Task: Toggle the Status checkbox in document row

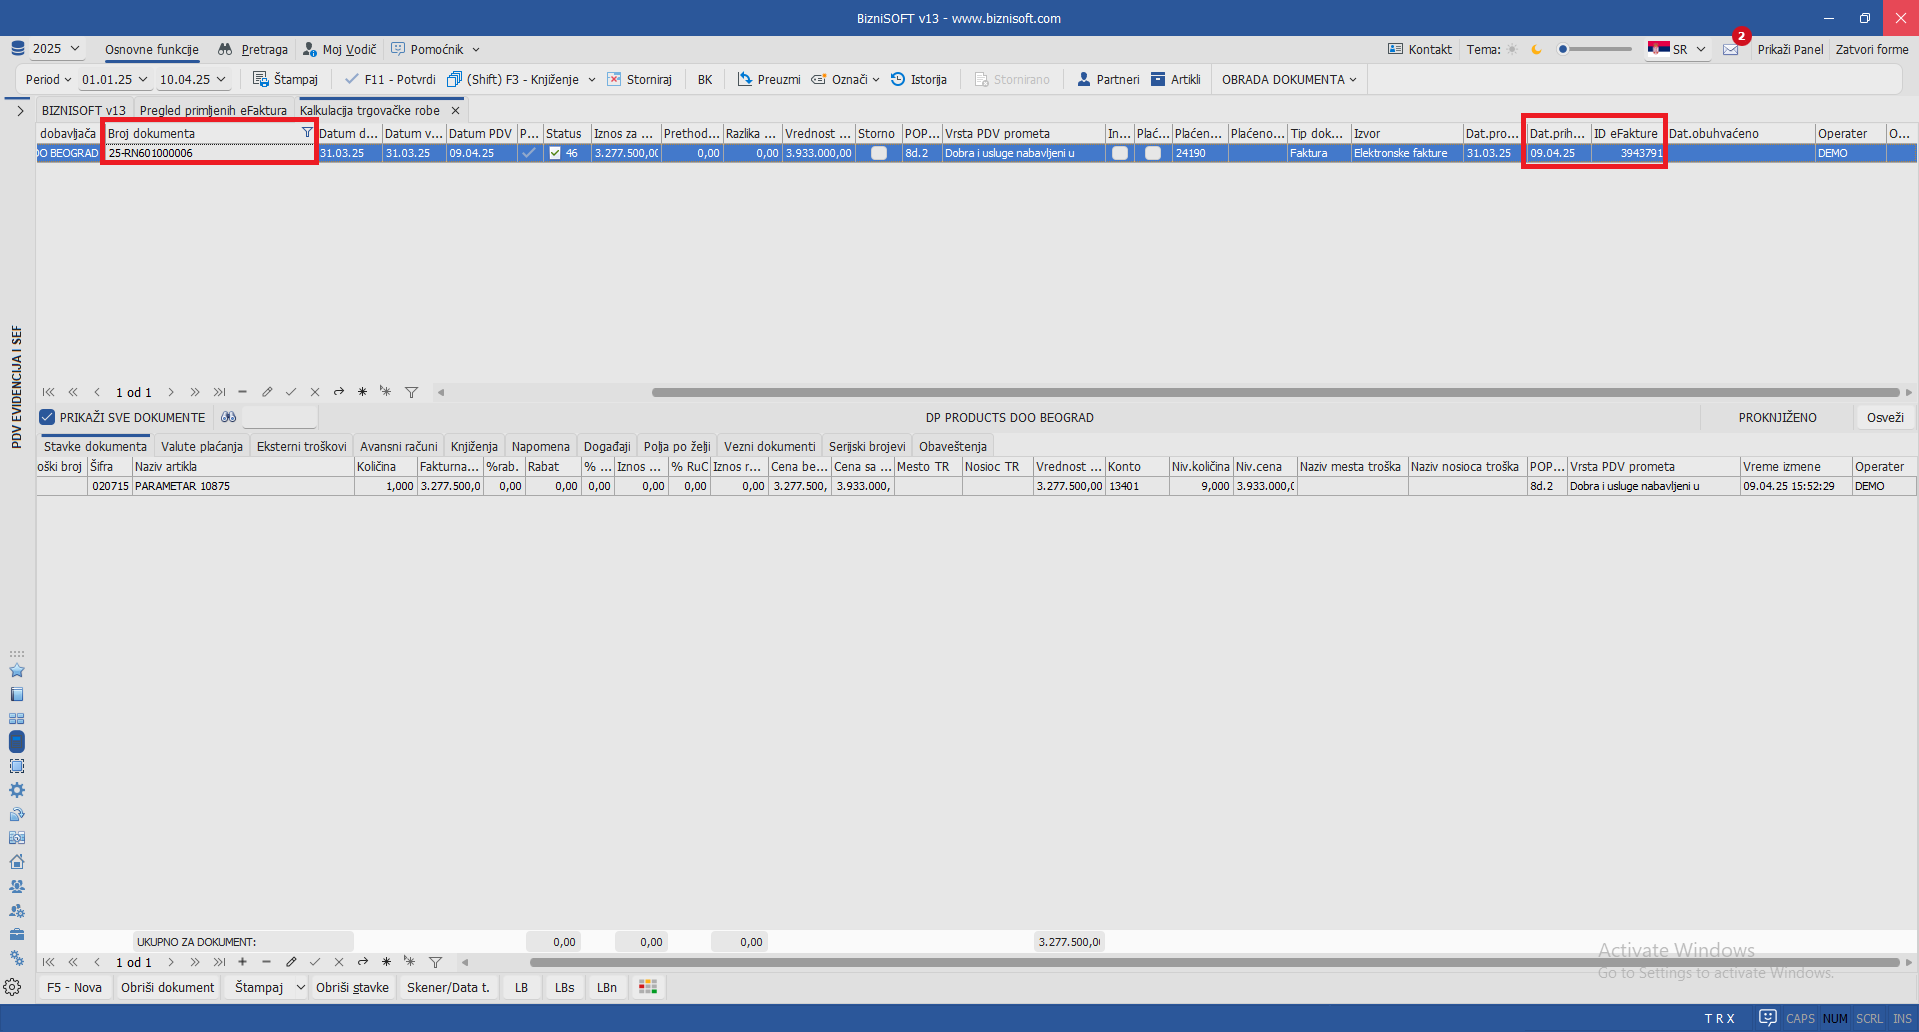Action: [555, 153]
